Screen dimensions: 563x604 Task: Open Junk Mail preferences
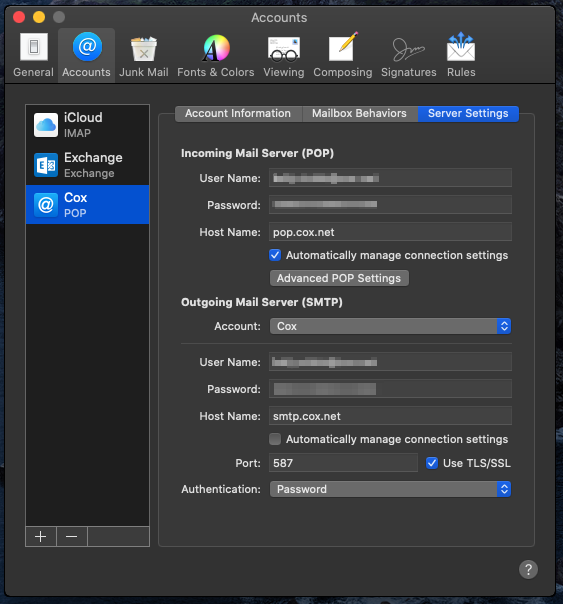click(144, 55)
